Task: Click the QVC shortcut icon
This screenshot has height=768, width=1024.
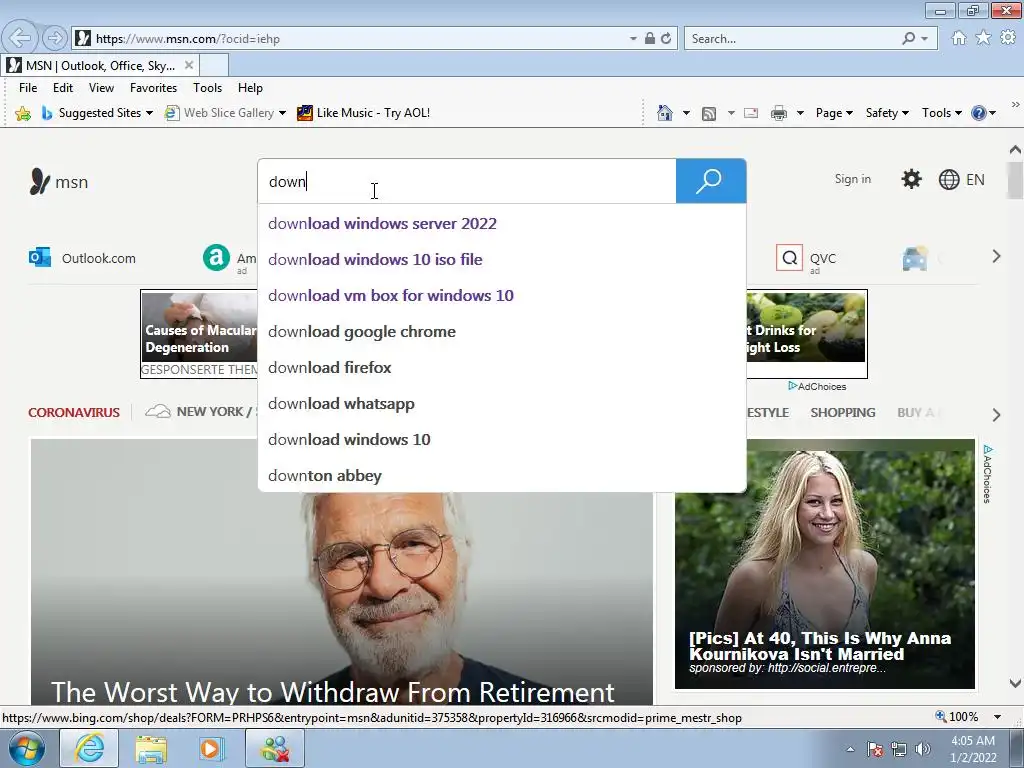Action: pyautogui.click(x=789, y=258)
